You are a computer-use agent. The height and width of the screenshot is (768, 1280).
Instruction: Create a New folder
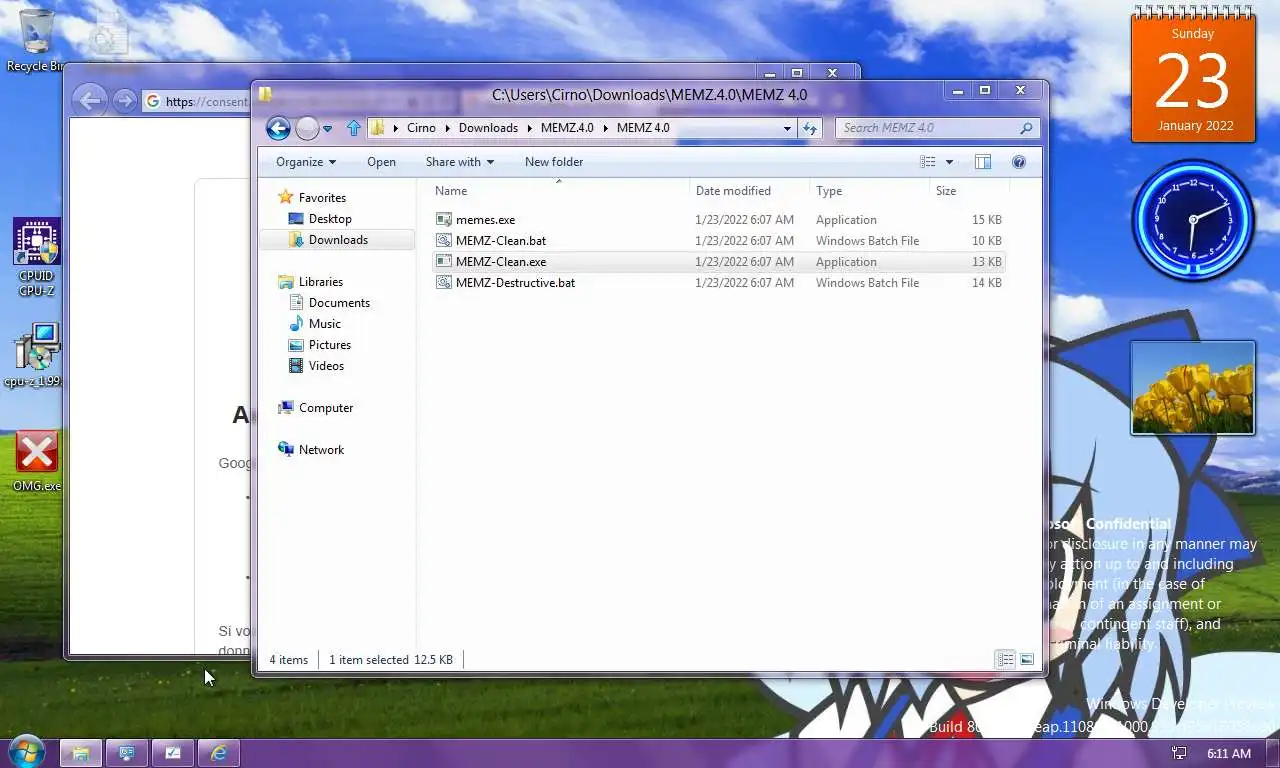[x=554, y=162]
